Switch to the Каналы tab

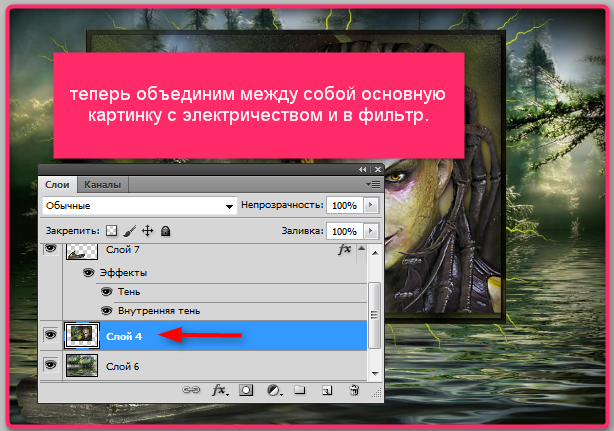[x=103, y=184]
